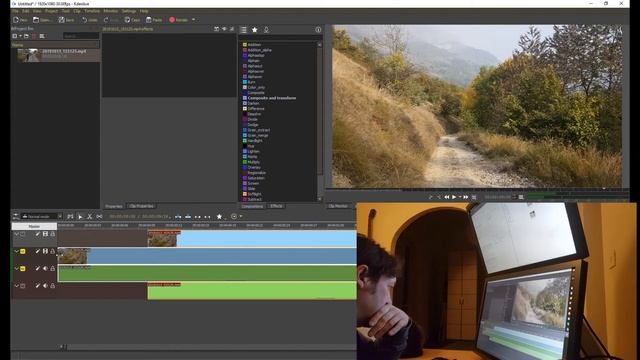The width and height of the screenshot is (640, 360).
Task: Switch to the Effects tab
Action: click(x=276, y=206)
